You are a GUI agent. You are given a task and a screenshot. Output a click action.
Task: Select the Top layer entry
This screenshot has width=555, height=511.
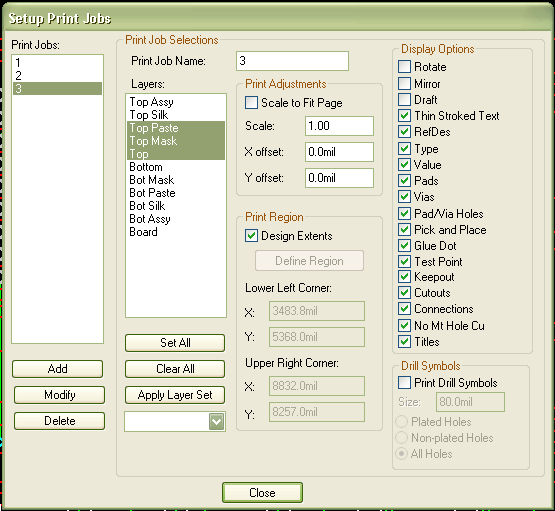click(x=176, y=154)
